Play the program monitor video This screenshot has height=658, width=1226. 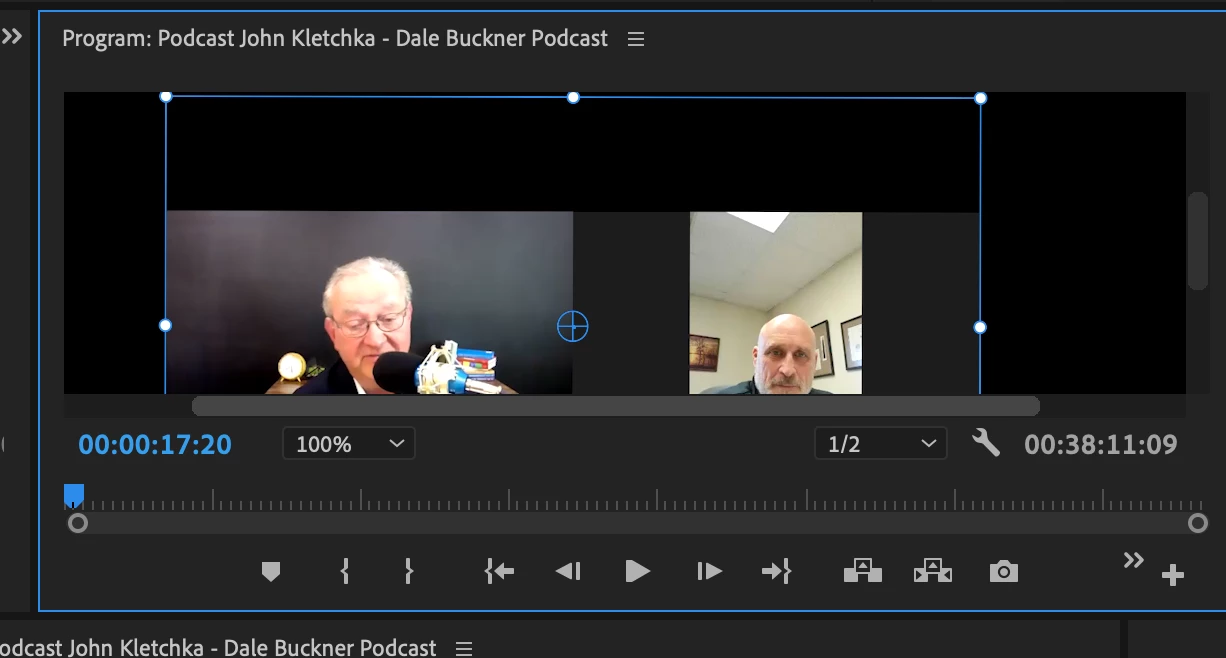637,571
